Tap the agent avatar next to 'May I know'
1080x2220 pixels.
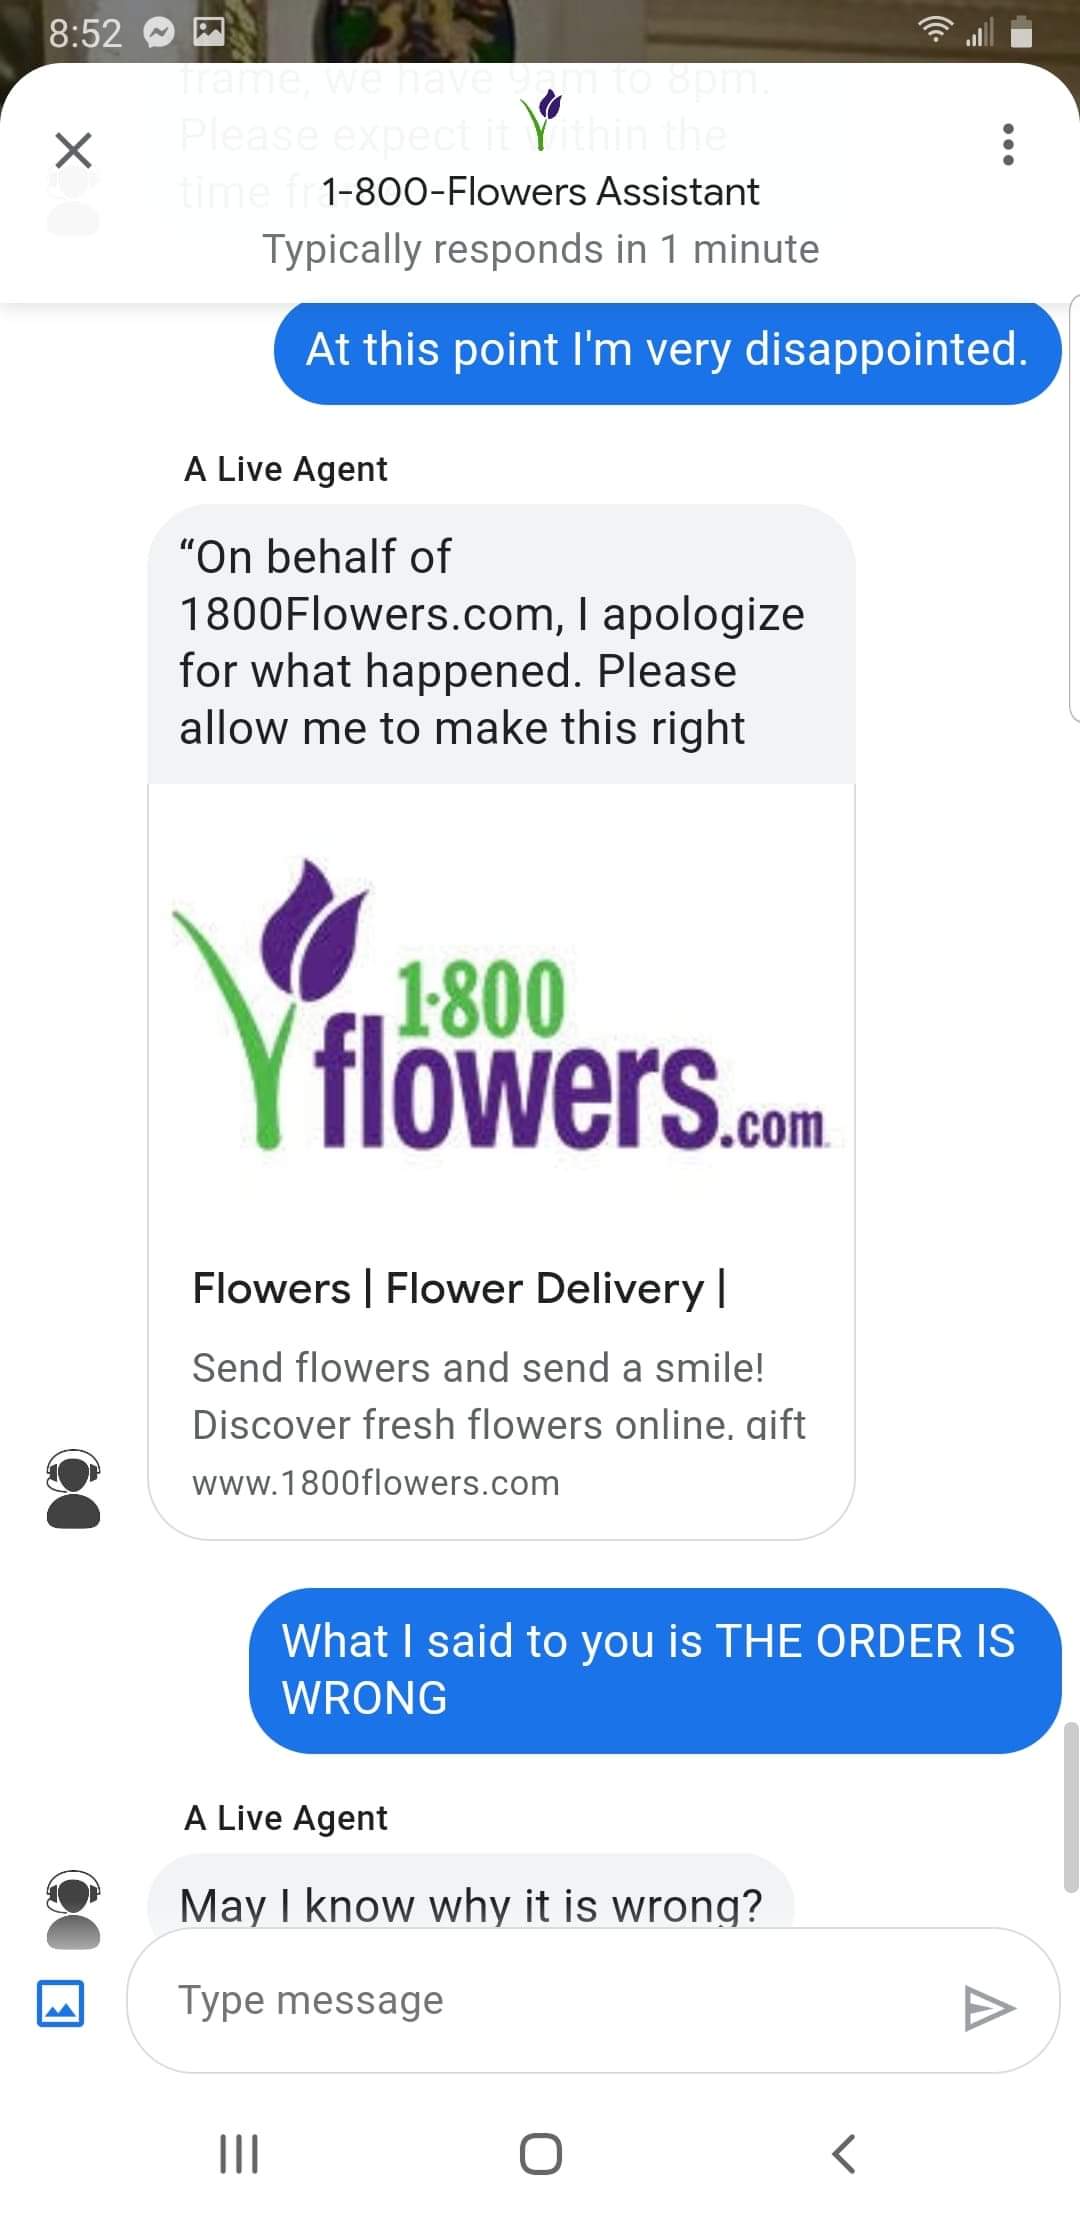click(73, 1909)
